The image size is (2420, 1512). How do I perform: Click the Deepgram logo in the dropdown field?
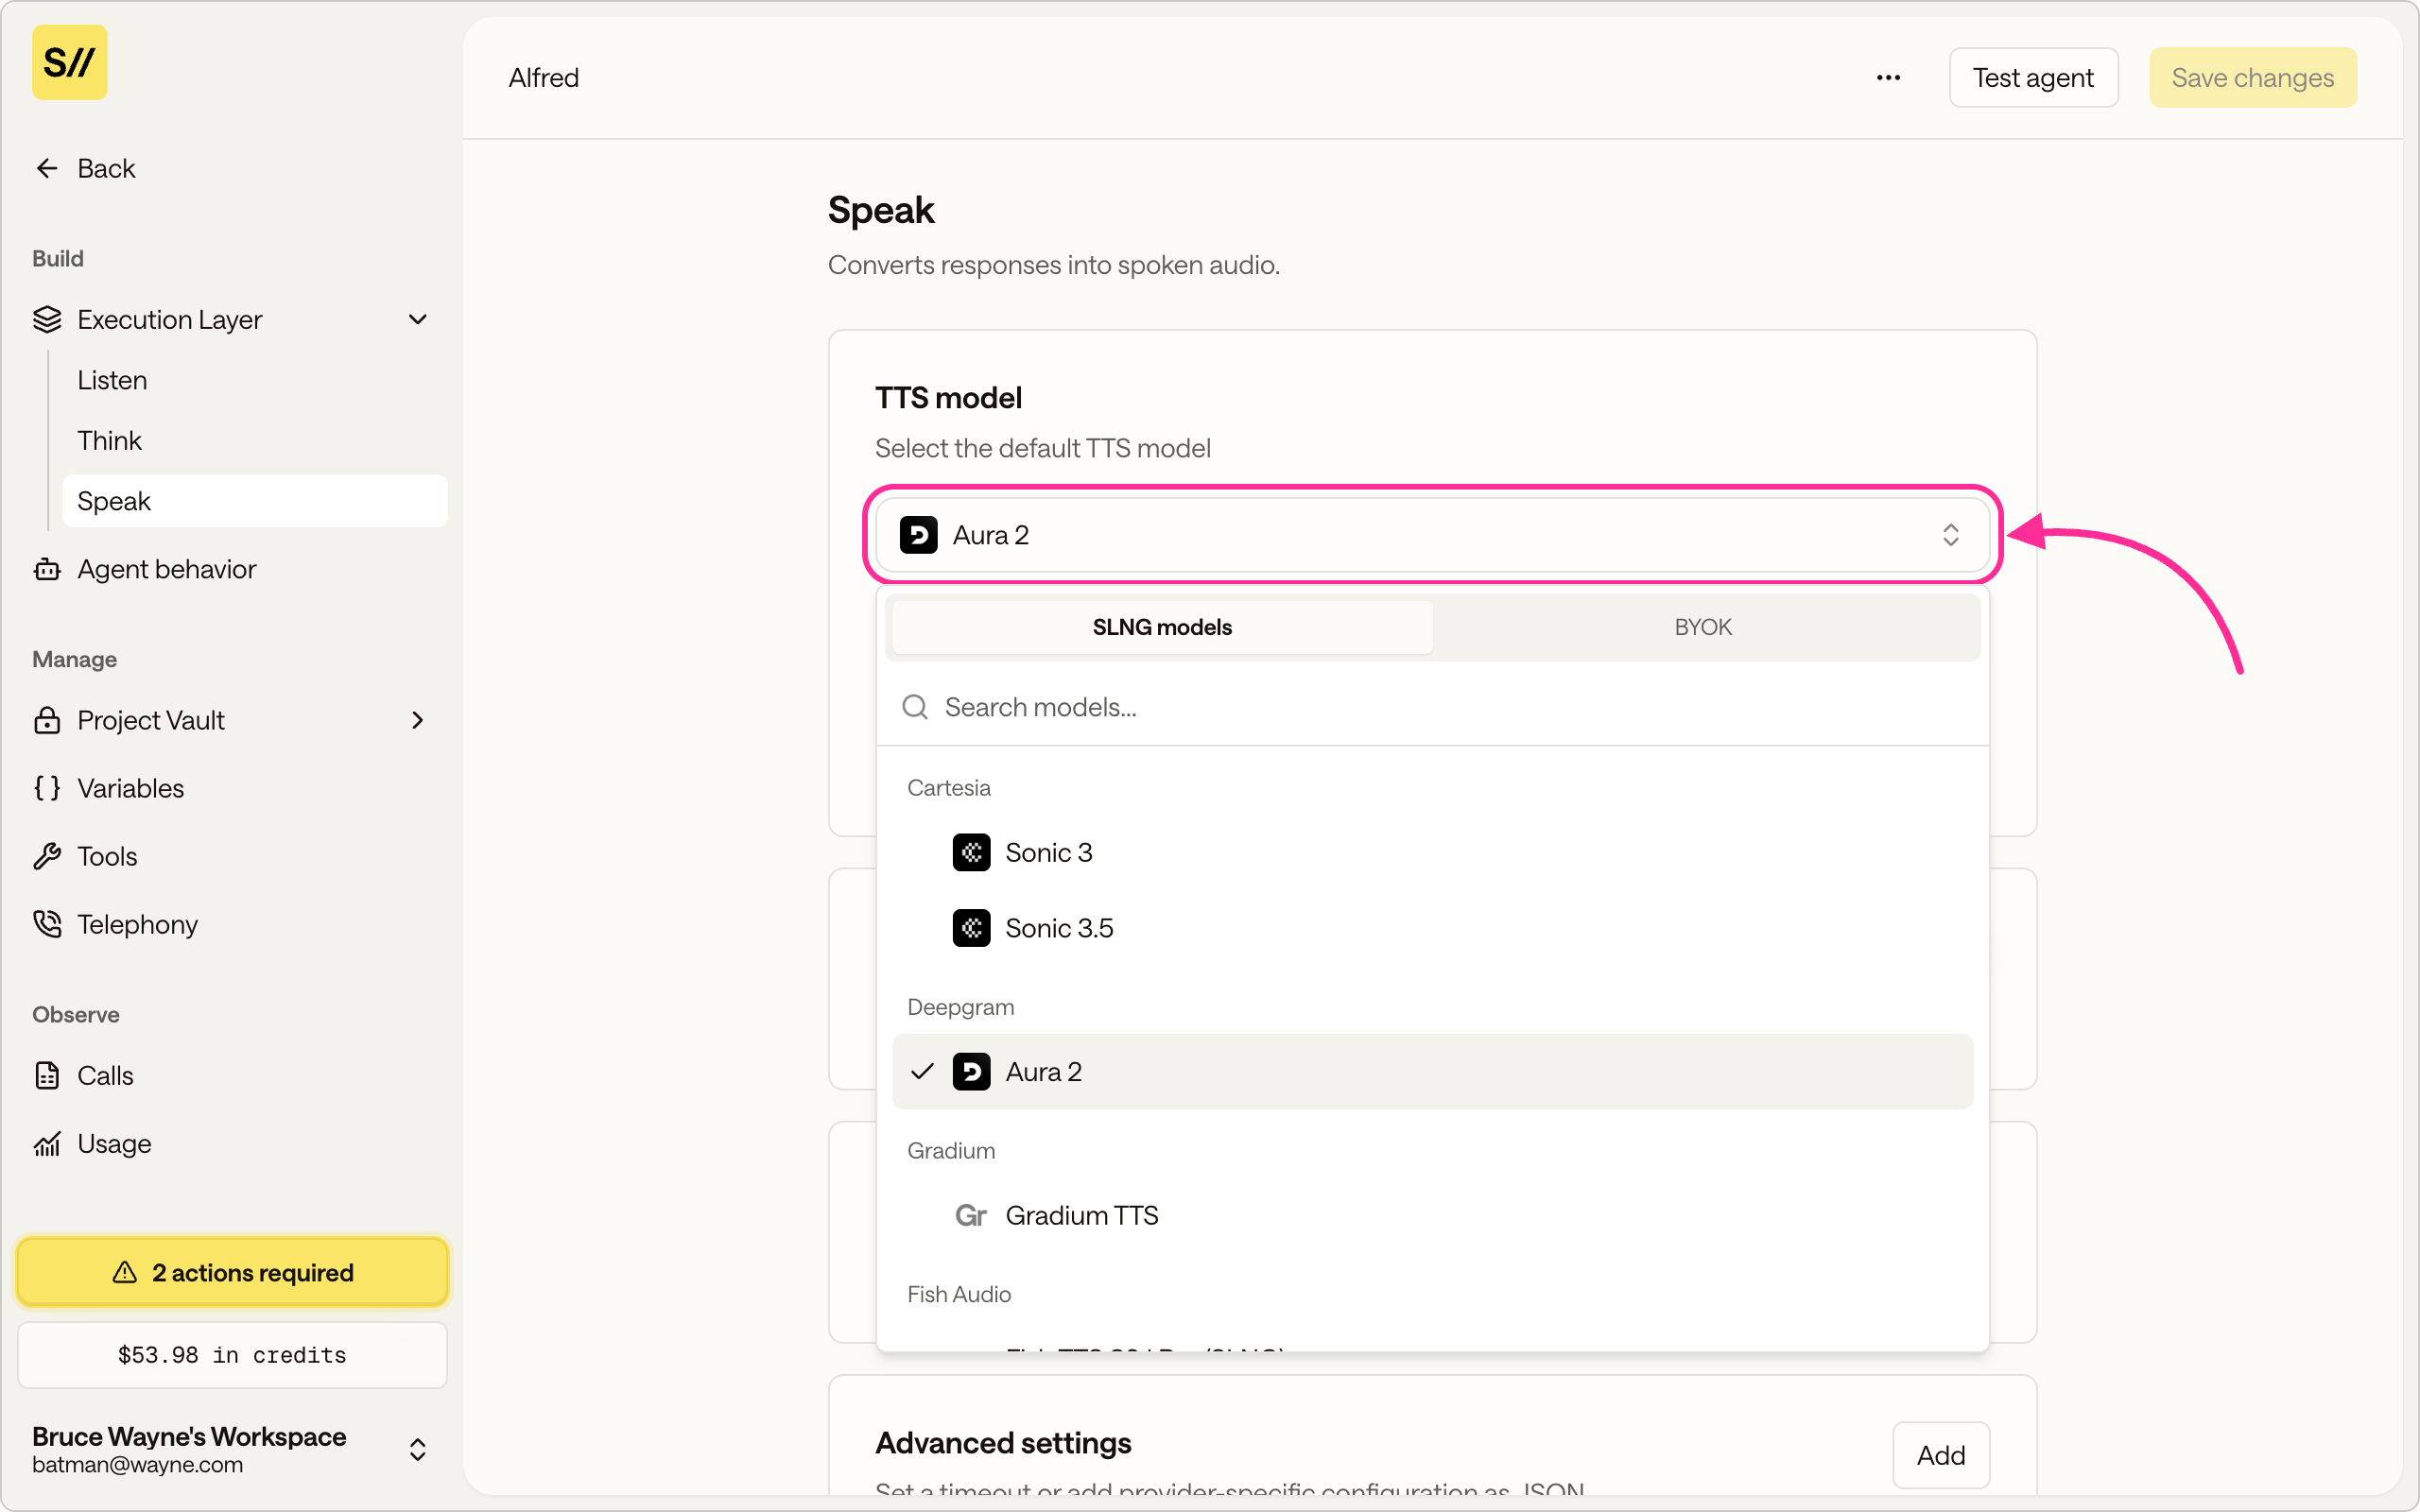(x=918, y=535)
